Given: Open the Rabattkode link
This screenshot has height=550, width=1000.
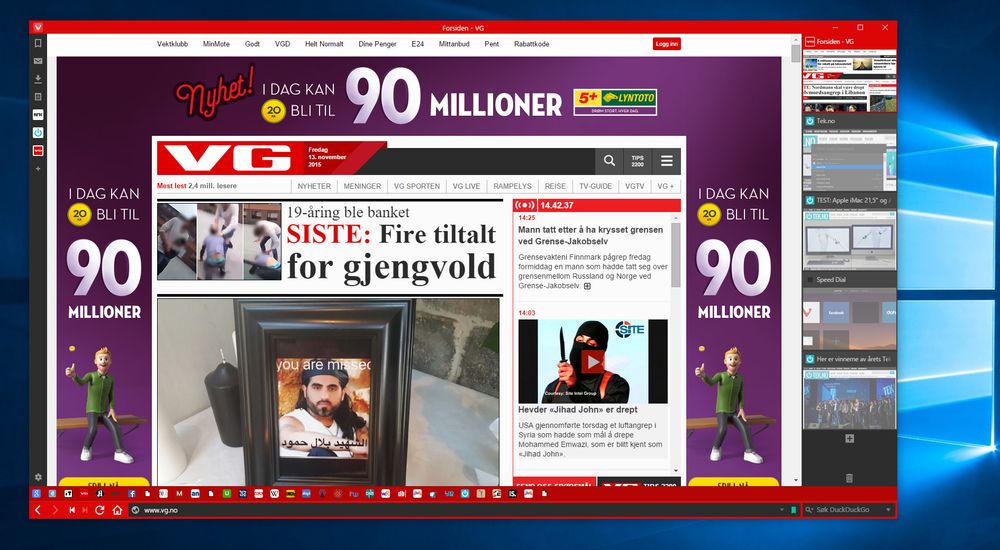Looking at the screenshot, I should tap(532, 44).
